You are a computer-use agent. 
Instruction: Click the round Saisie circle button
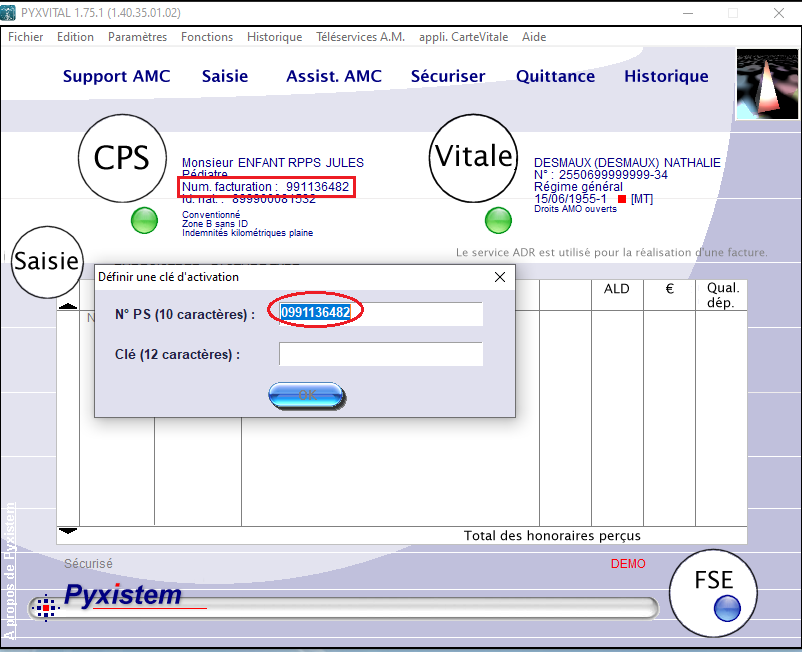(x=47, y=262)
